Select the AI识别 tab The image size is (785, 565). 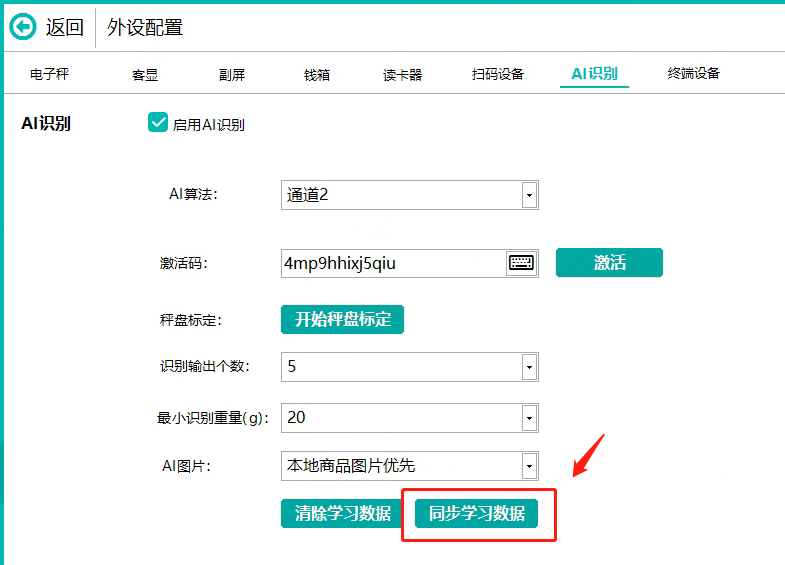click(x=594, y=74)
